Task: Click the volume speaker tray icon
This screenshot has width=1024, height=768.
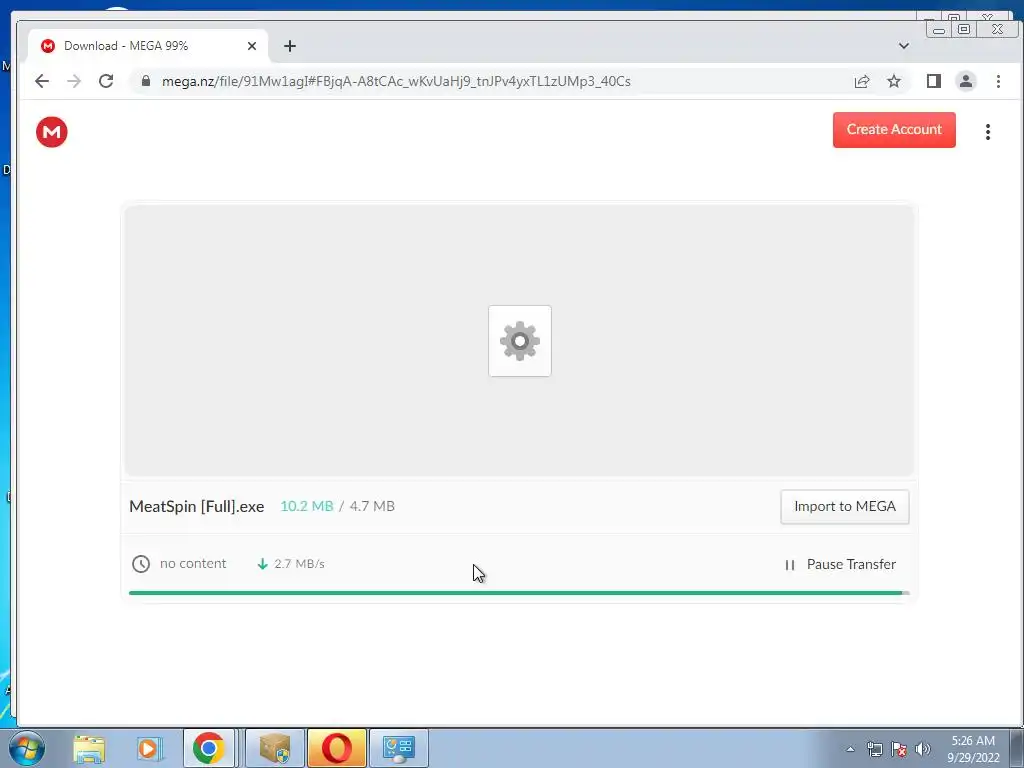Action: point(923,749)
